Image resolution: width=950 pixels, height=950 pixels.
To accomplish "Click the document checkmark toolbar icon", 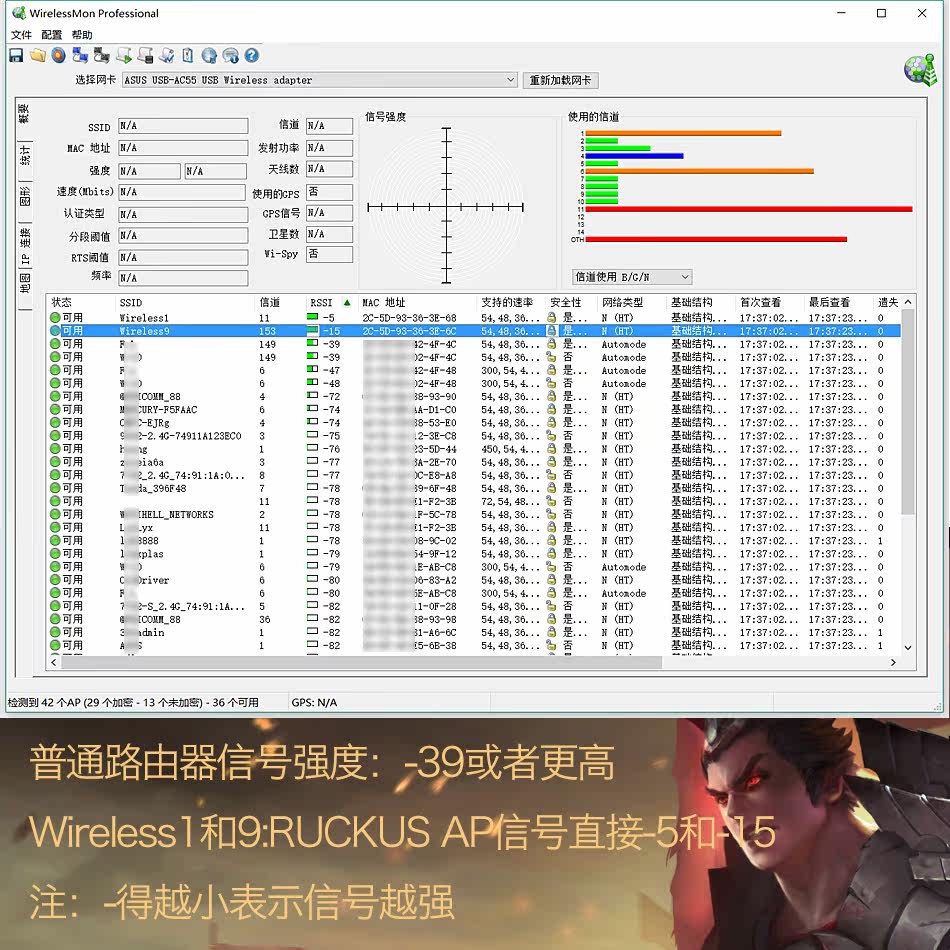I will 167,56.
